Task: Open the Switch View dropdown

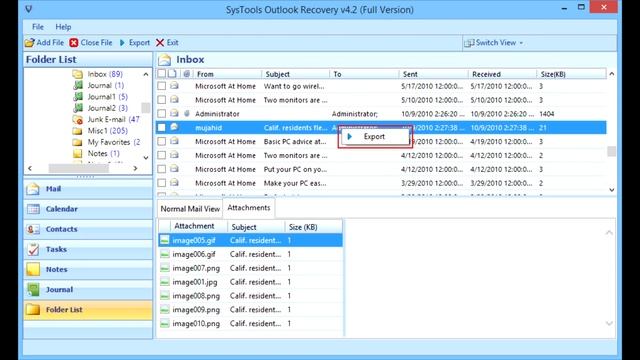Action: [x=494, y=42]
